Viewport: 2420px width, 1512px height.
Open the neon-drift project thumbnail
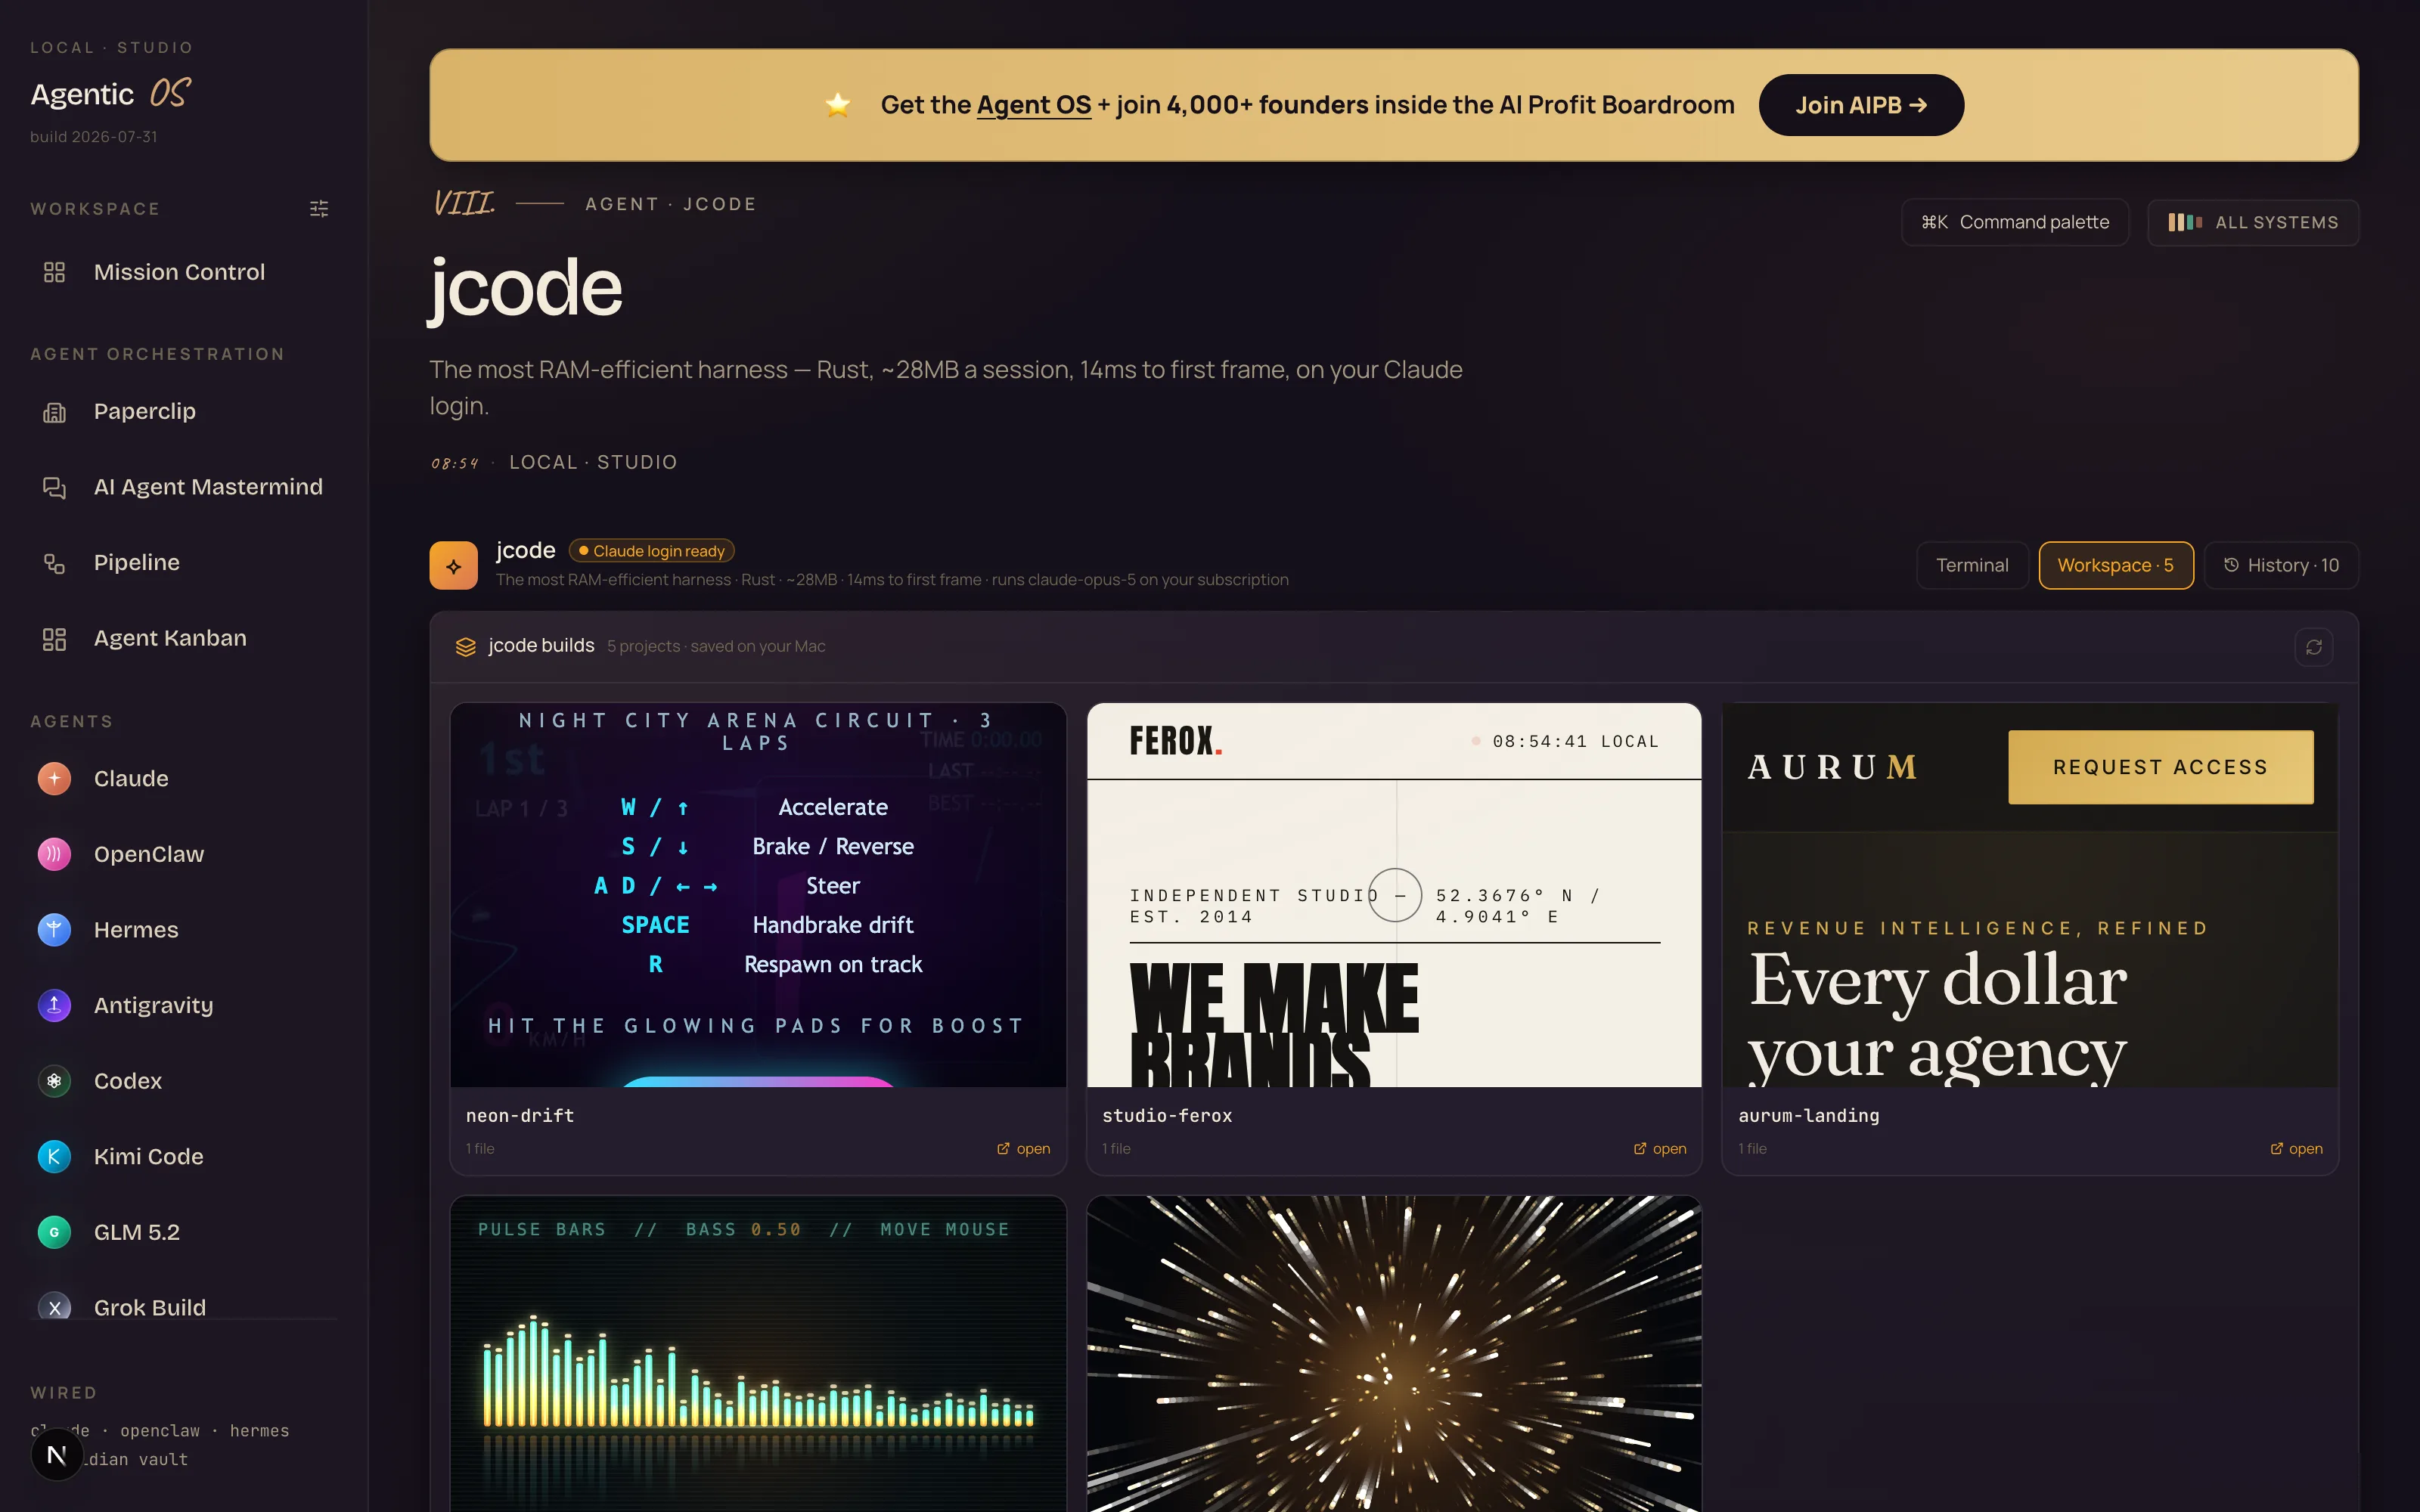pos(758,895)
